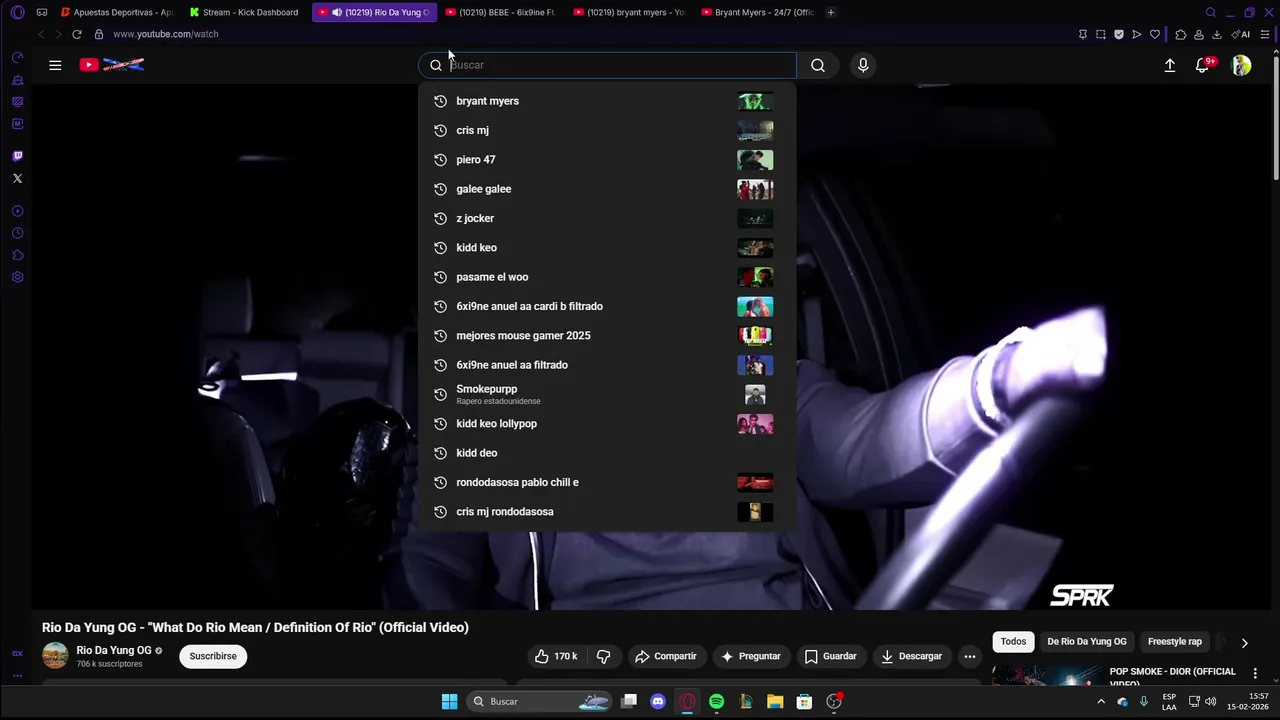The image size is (1280, 720).
Task: Go to YouTube home via logo
Action: 112,65
